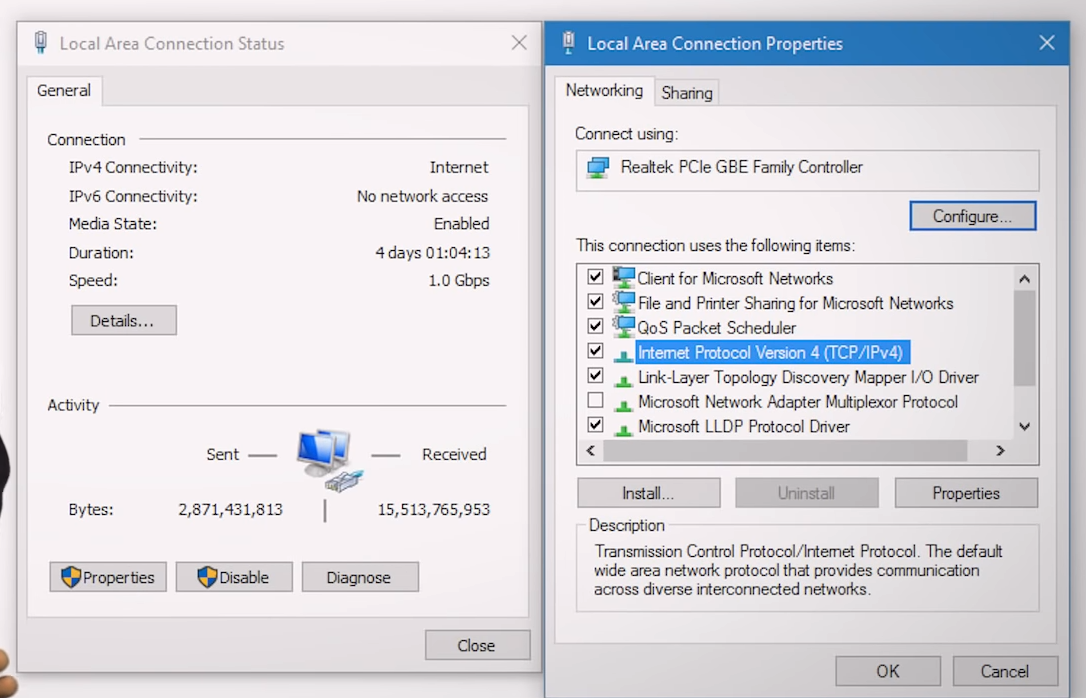
Task: Click the Client for Microsoft Networks icon
Action: (623, 278)
